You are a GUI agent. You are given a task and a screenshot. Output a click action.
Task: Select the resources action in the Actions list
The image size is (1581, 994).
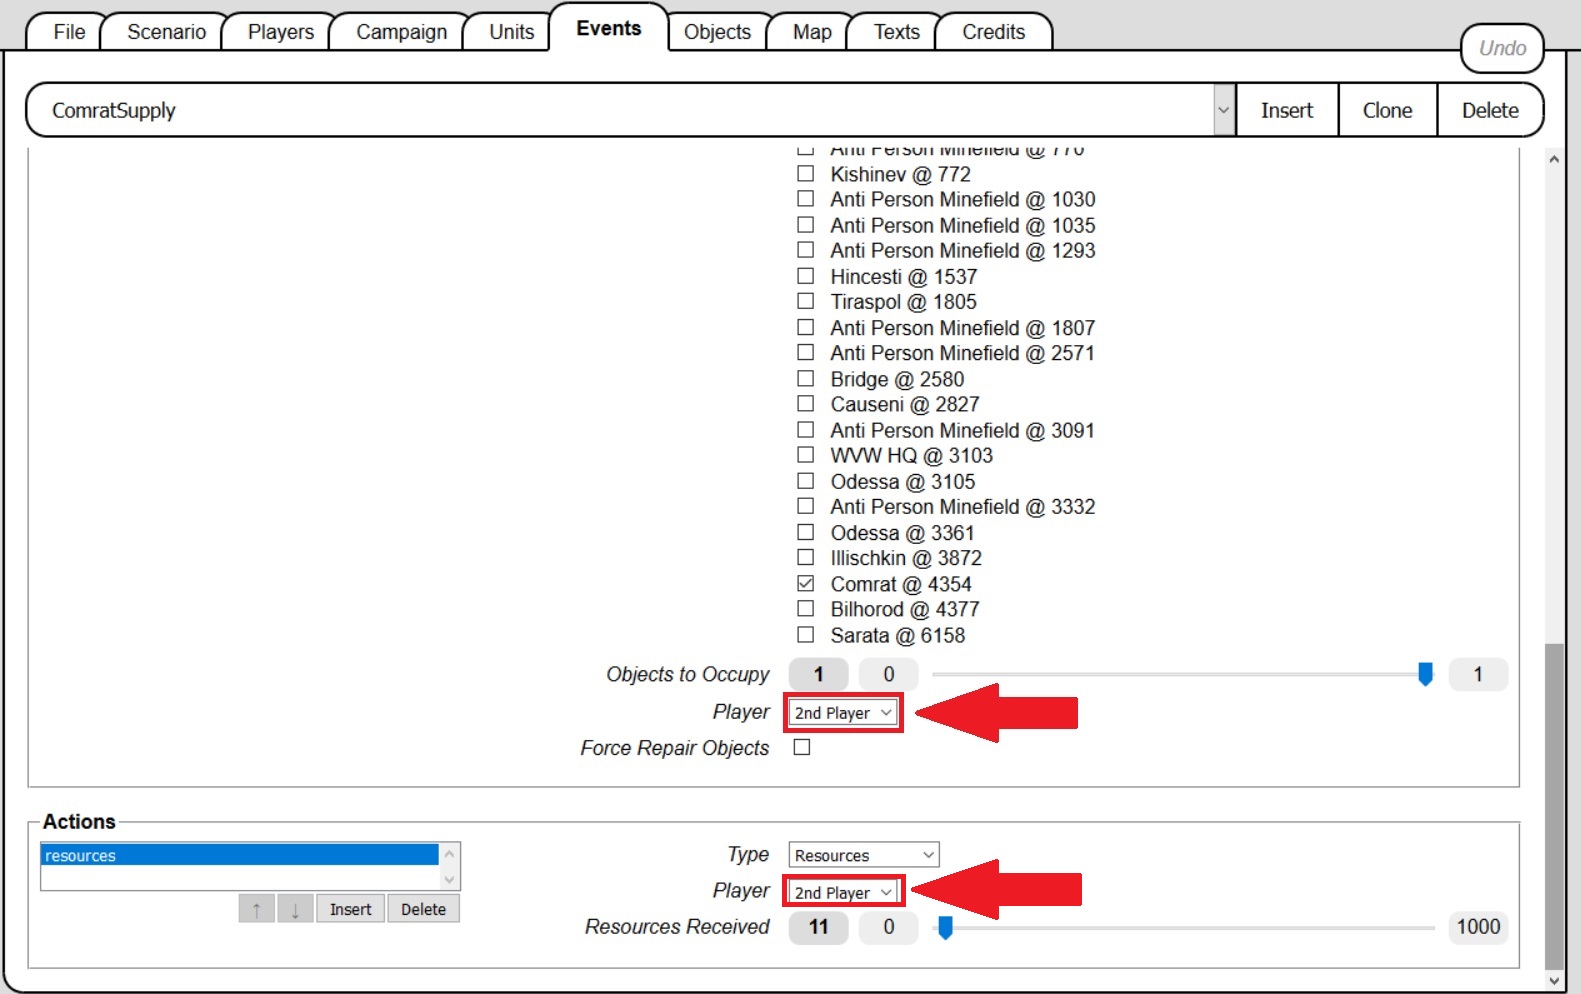point(240,855)
